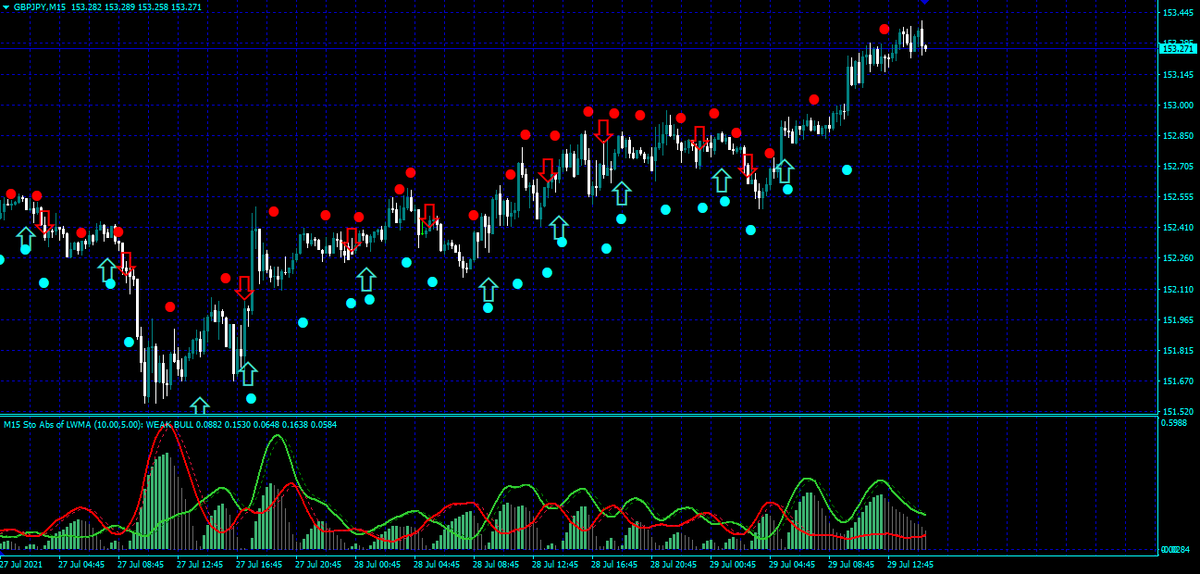Click the highest red dot near the 153.3 level
The height and width of the screenshot is (574, 1200).
(884, 29)
